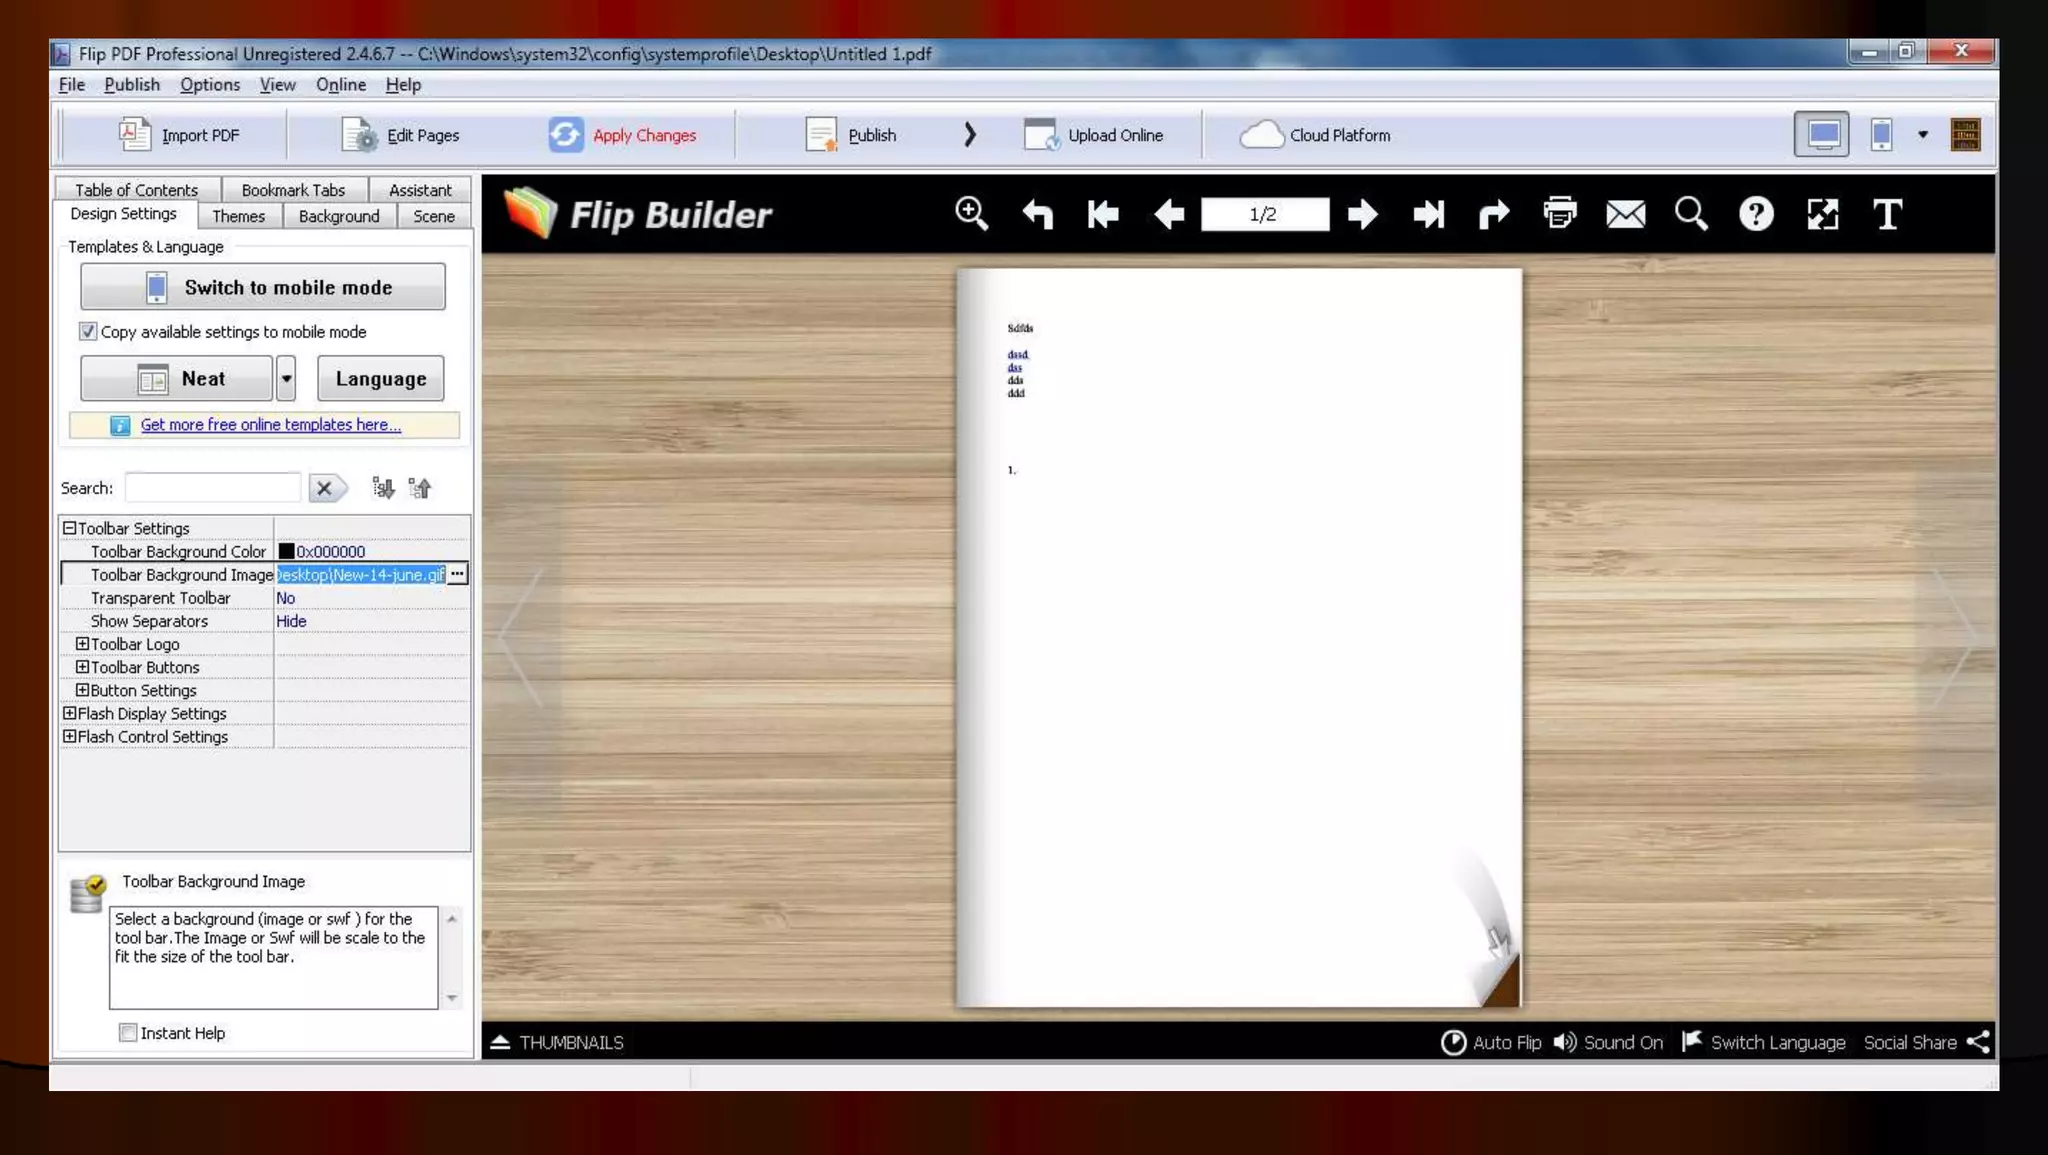Jump to last page of flipbook

click(1428, 214)
